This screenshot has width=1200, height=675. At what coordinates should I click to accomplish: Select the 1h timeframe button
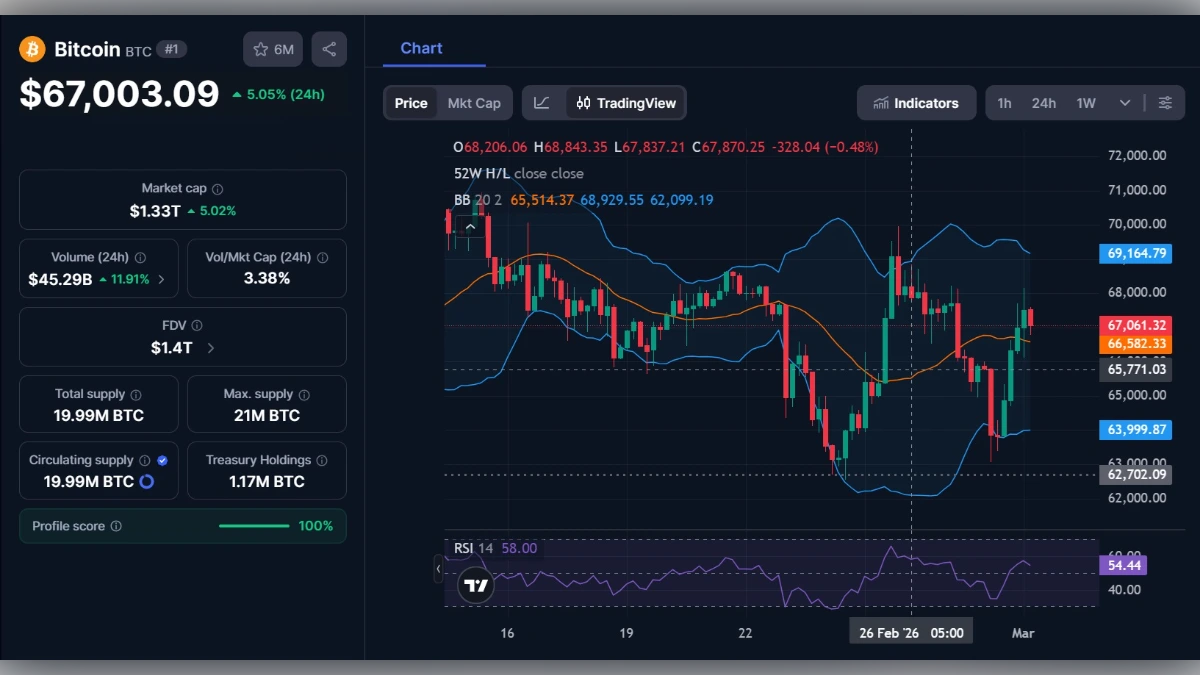coord(1005,102)
